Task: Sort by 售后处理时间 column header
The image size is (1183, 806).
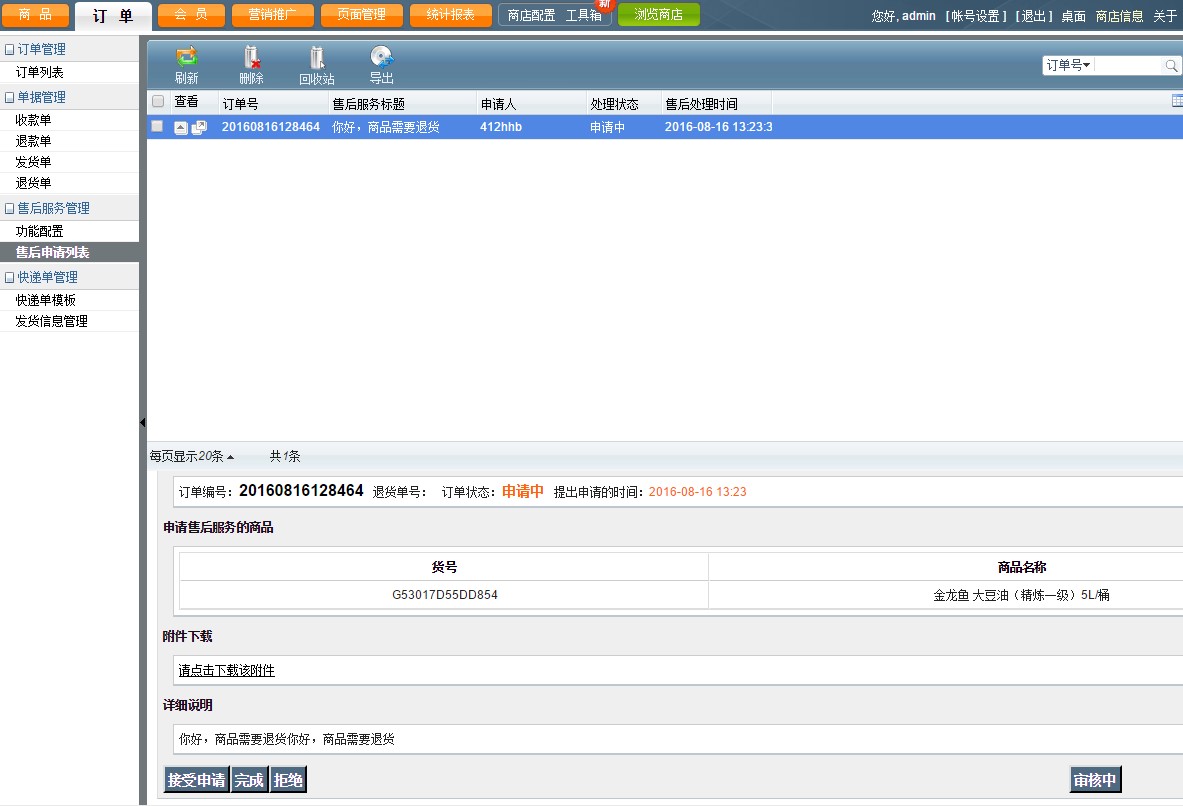Action: coord(701,104)
